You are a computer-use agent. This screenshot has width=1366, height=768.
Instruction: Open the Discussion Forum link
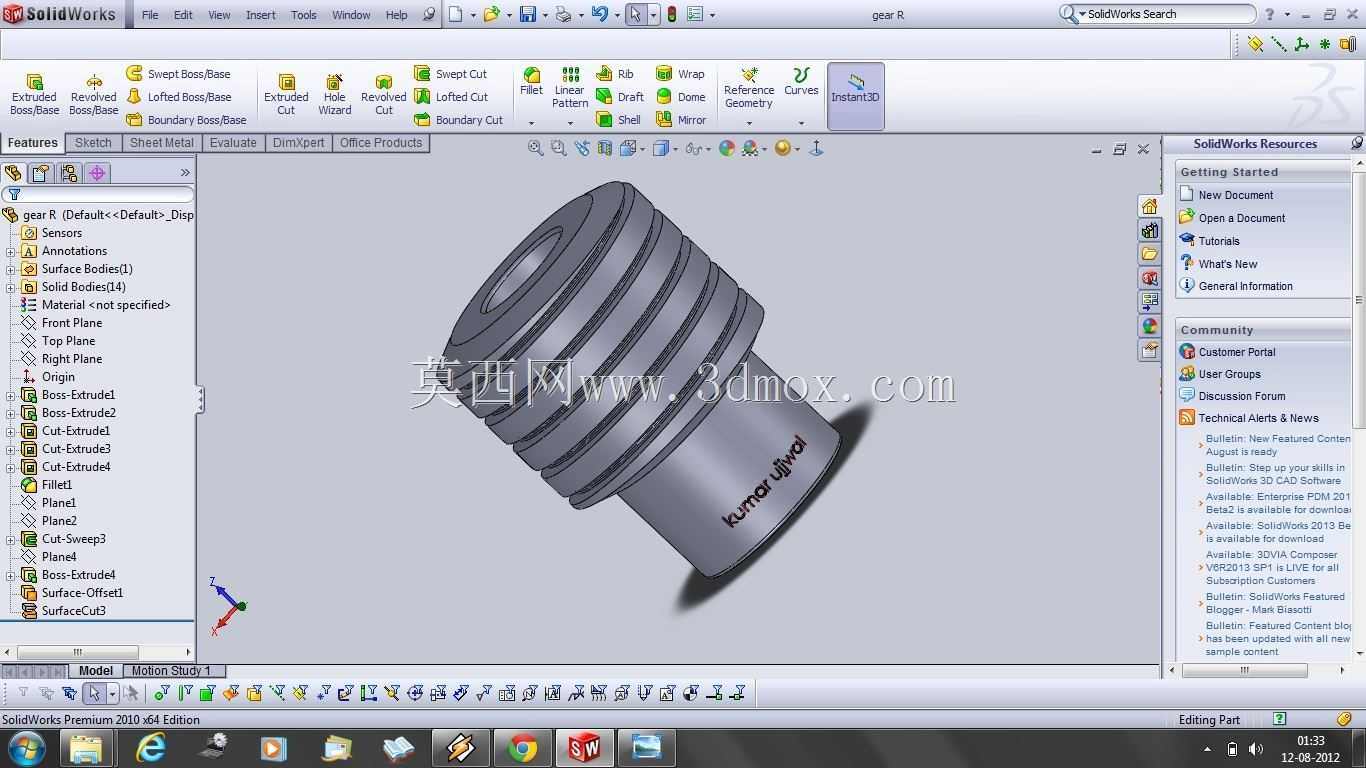1242,396
